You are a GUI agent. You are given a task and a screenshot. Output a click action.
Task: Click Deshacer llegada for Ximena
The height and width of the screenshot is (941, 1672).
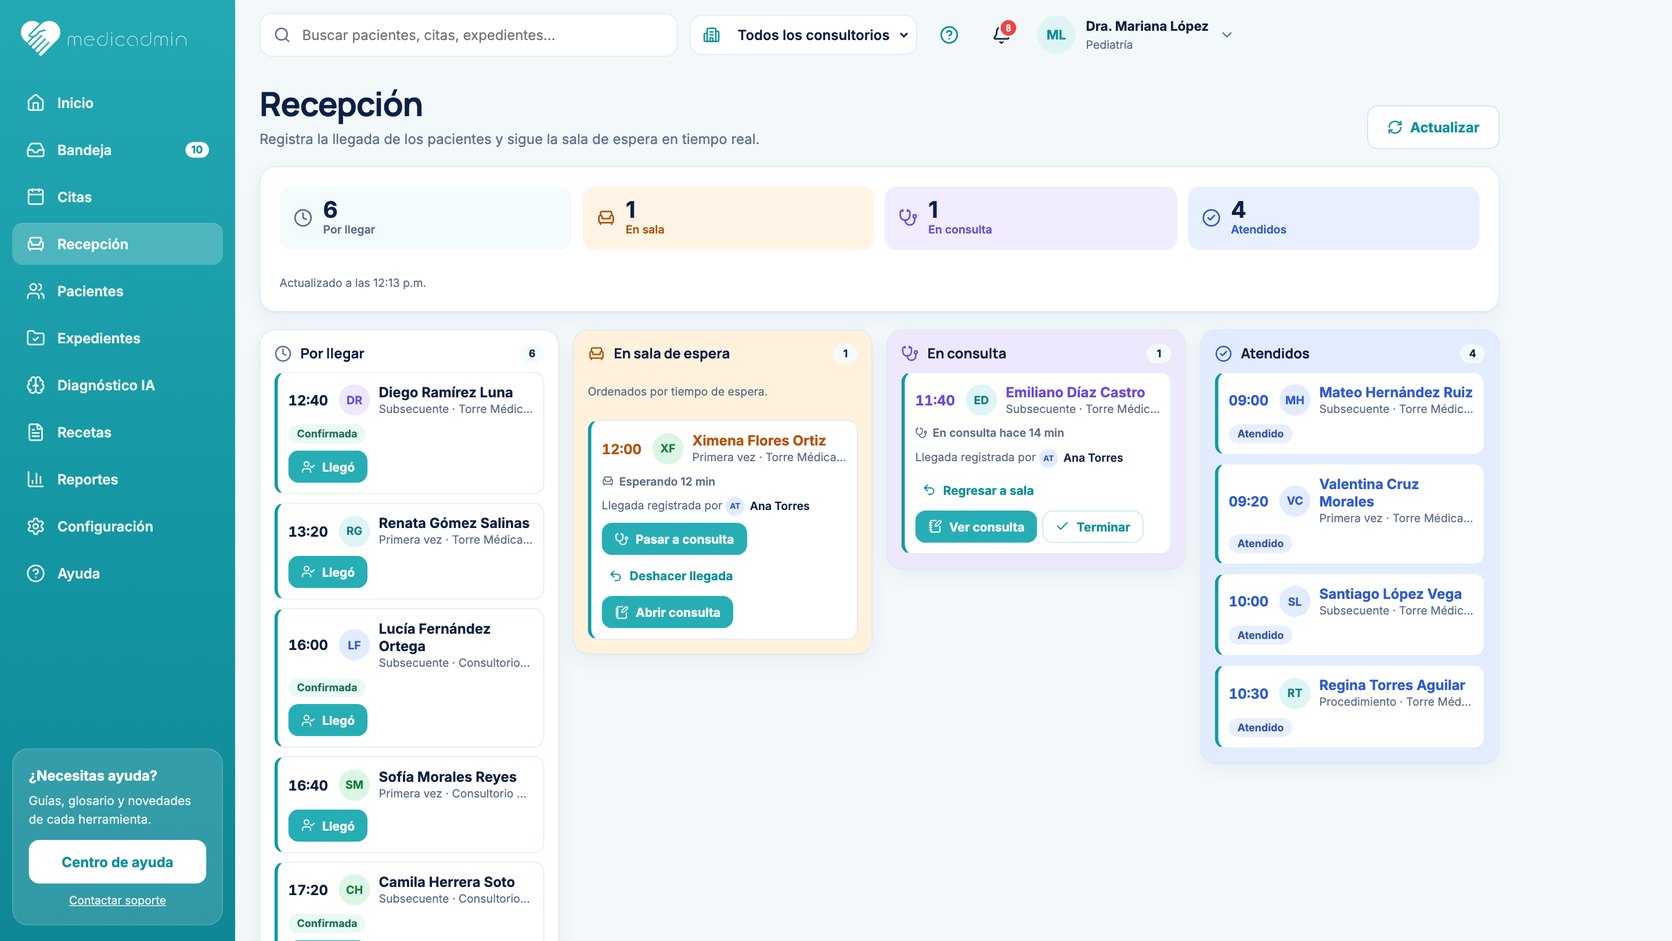pyautogui.click(x=671, y=576)
